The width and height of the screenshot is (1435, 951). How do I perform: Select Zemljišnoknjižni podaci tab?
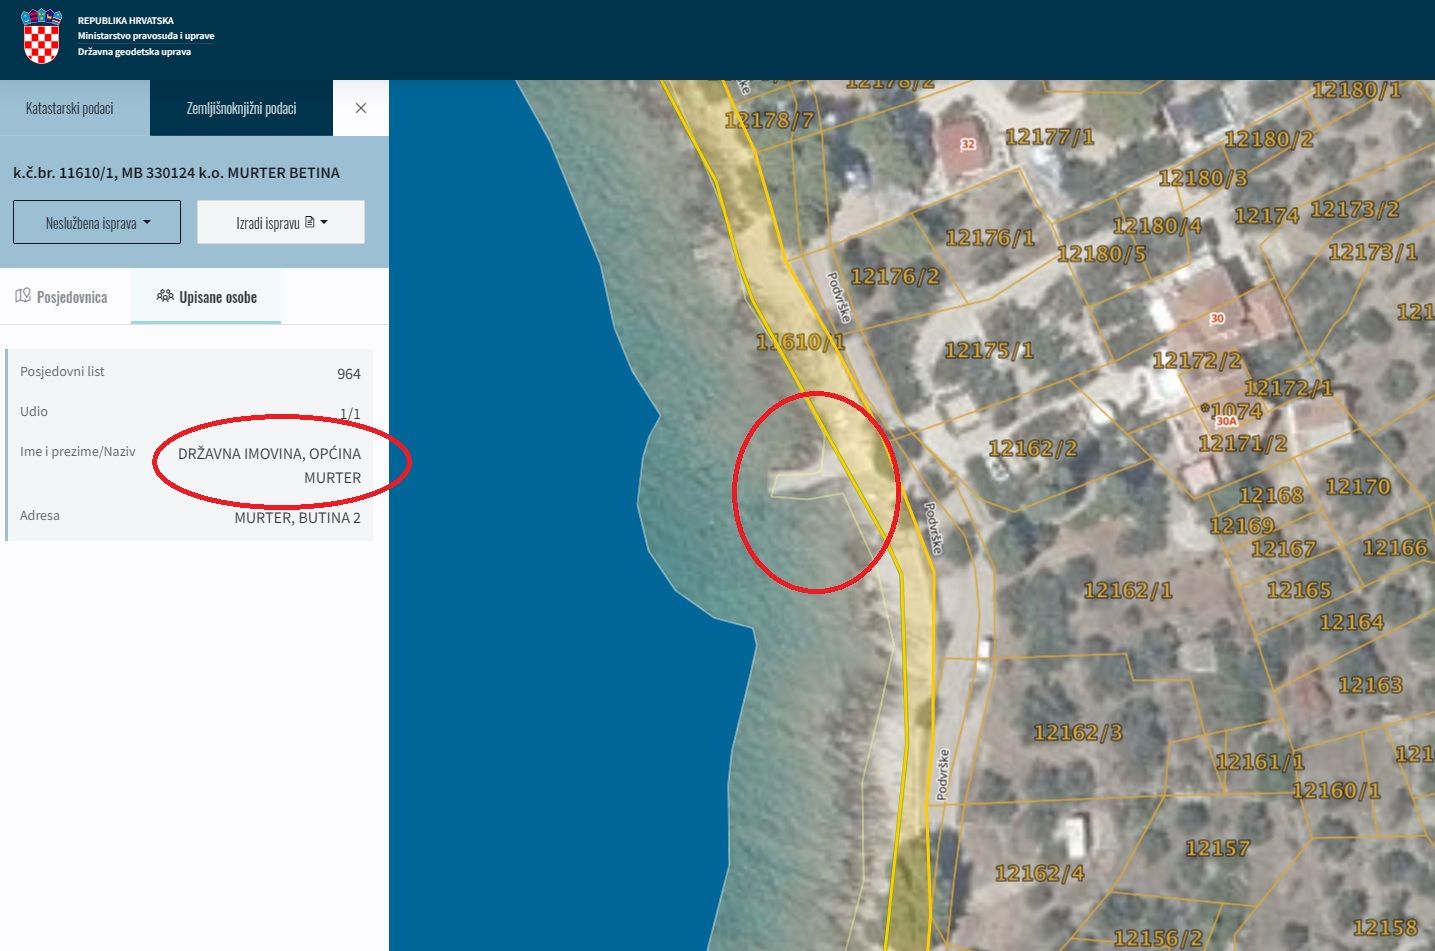coord(241,108)
